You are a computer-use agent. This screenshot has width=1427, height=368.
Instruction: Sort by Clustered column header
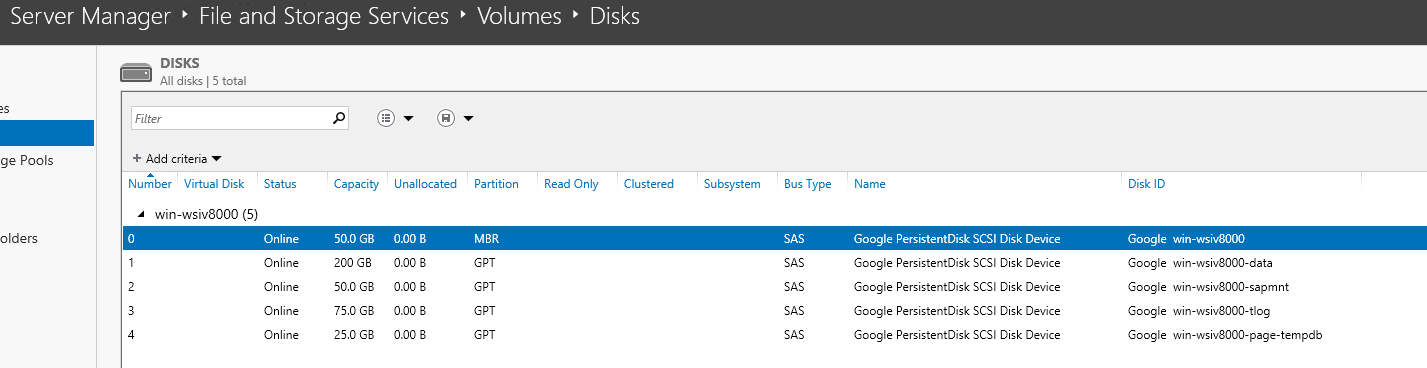pyautogui.click(x=648, y=184)
